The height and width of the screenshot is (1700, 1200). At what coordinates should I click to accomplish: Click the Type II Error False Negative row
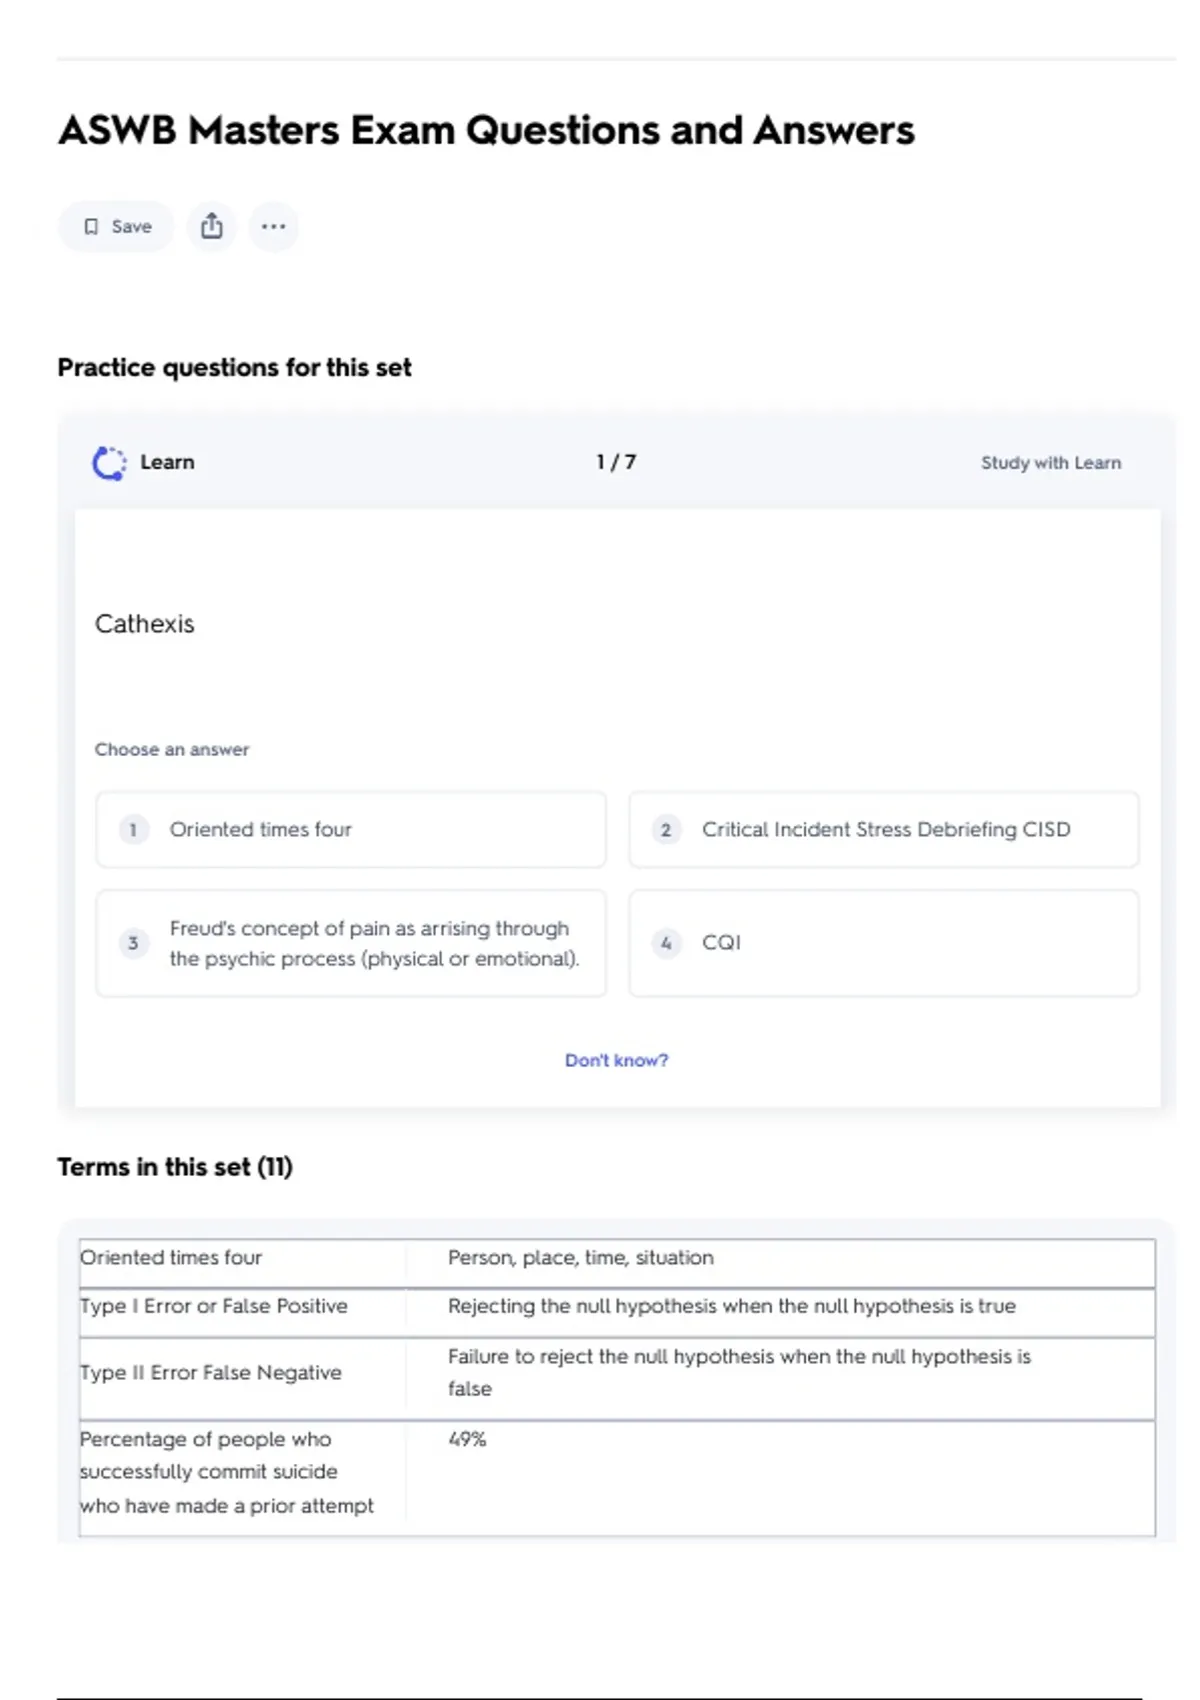click(x=211, y=1373)
